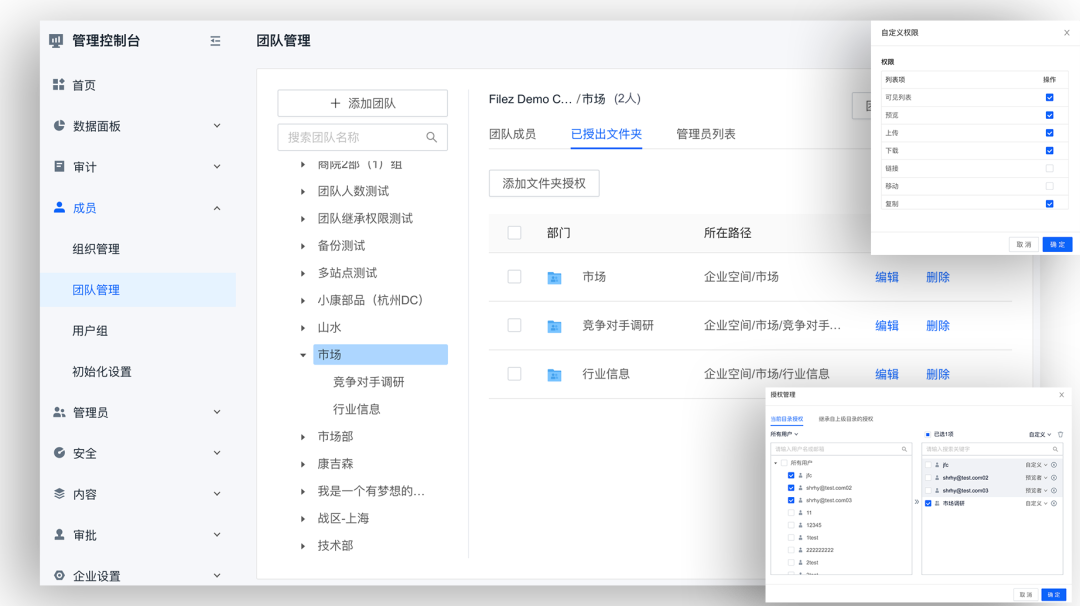Open 组织管理 in the sidebar
The image size is (1080, 606).
tap(96, 249)
